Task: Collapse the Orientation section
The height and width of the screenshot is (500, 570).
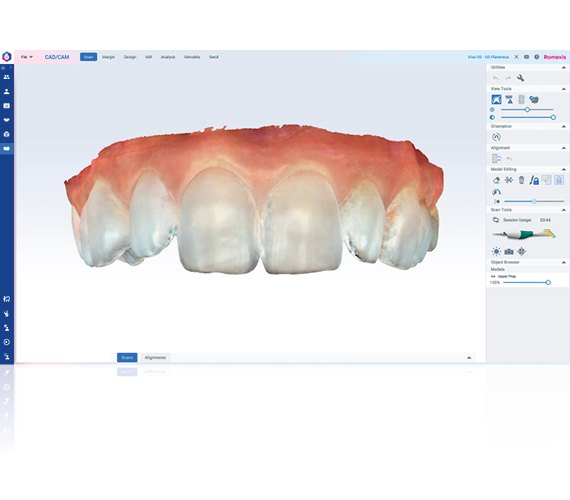Action: 564,127
